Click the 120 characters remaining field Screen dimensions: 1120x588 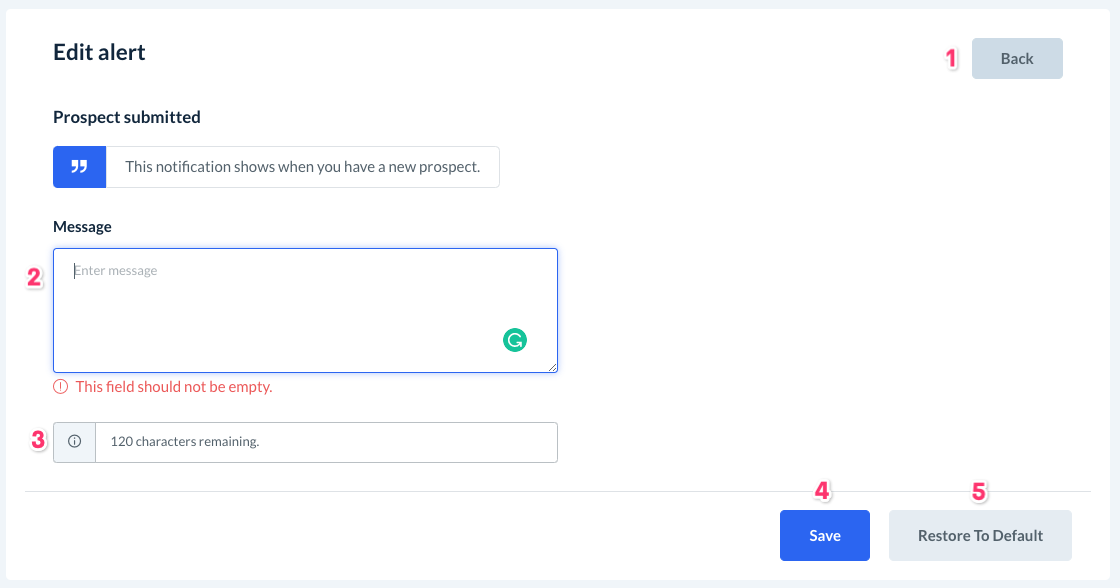[325, 442]
